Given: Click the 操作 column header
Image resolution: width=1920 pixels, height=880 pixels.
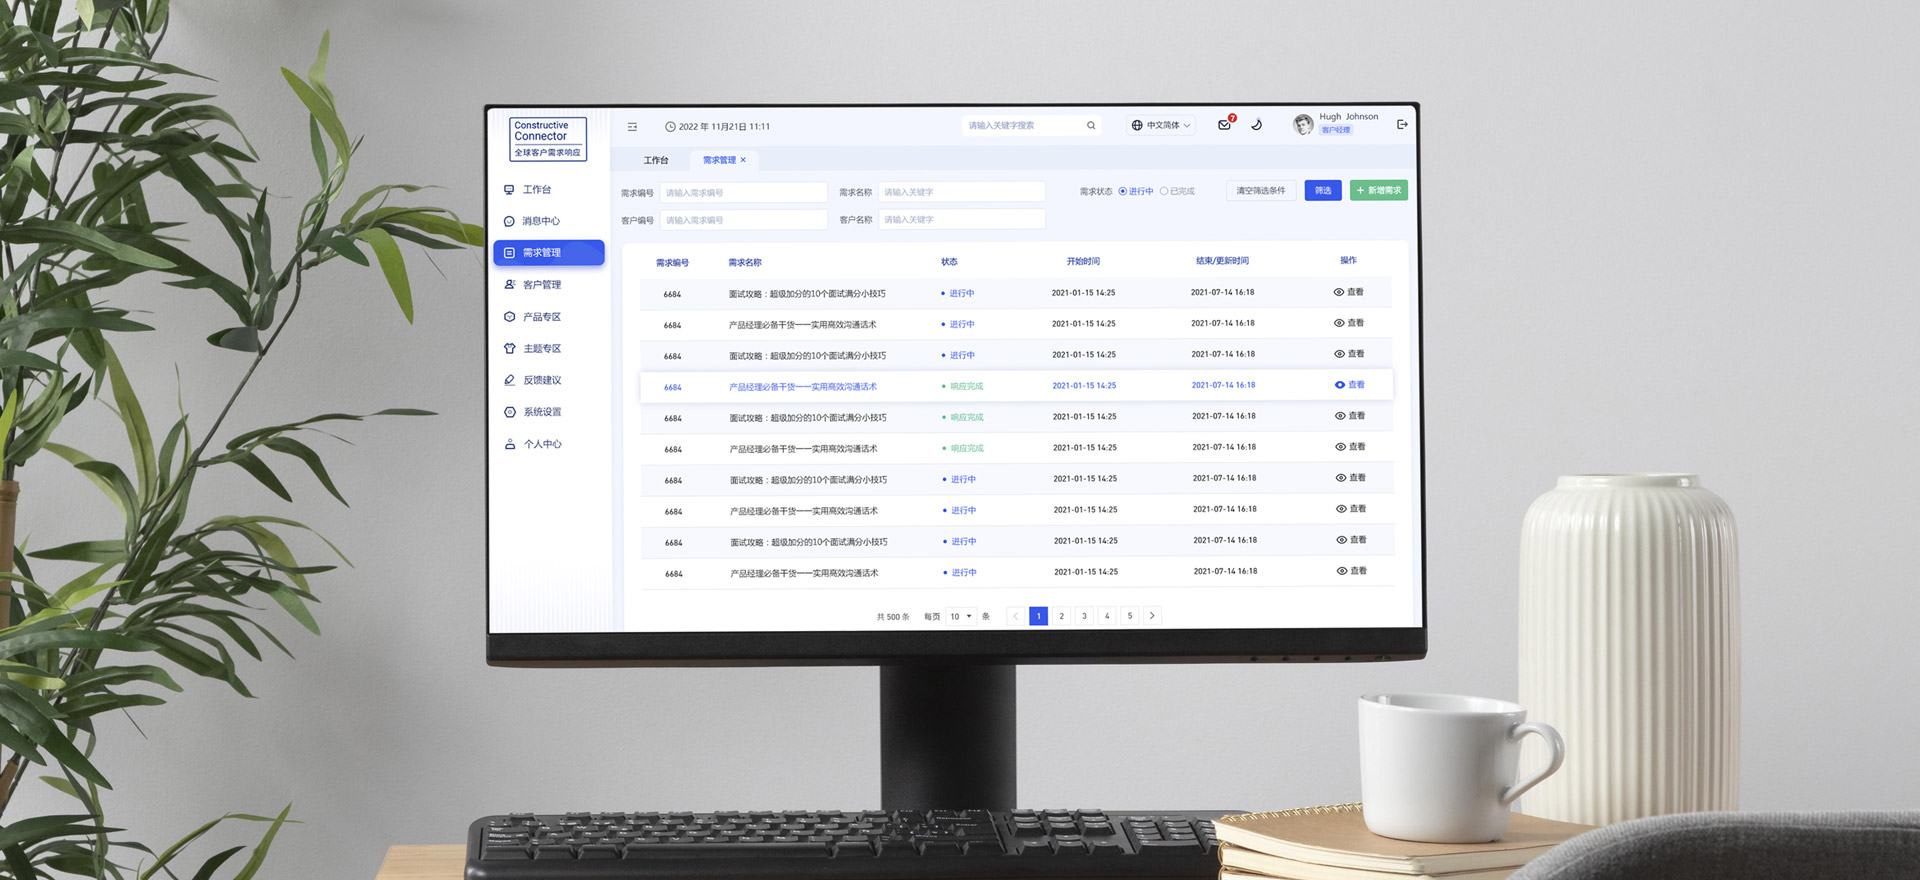Looking at the screenshot, I should pyautogui.click(x=1348, y=260).
